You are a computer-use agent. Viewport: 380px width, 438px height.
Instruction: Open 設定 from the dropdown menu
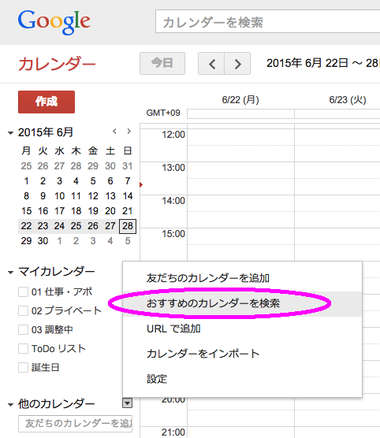[x=242, y=379]
